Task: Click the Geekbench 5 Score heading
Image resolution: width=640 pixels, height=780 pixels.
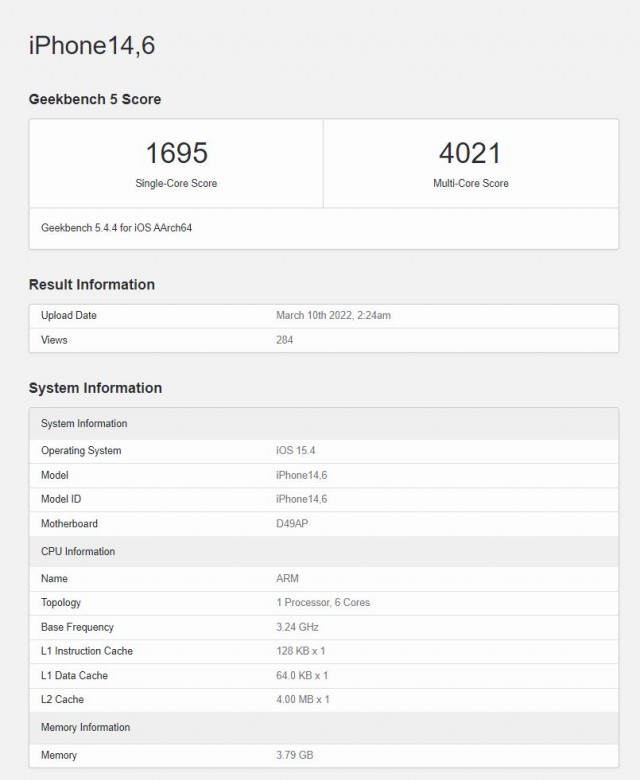Action: (95, 99)
